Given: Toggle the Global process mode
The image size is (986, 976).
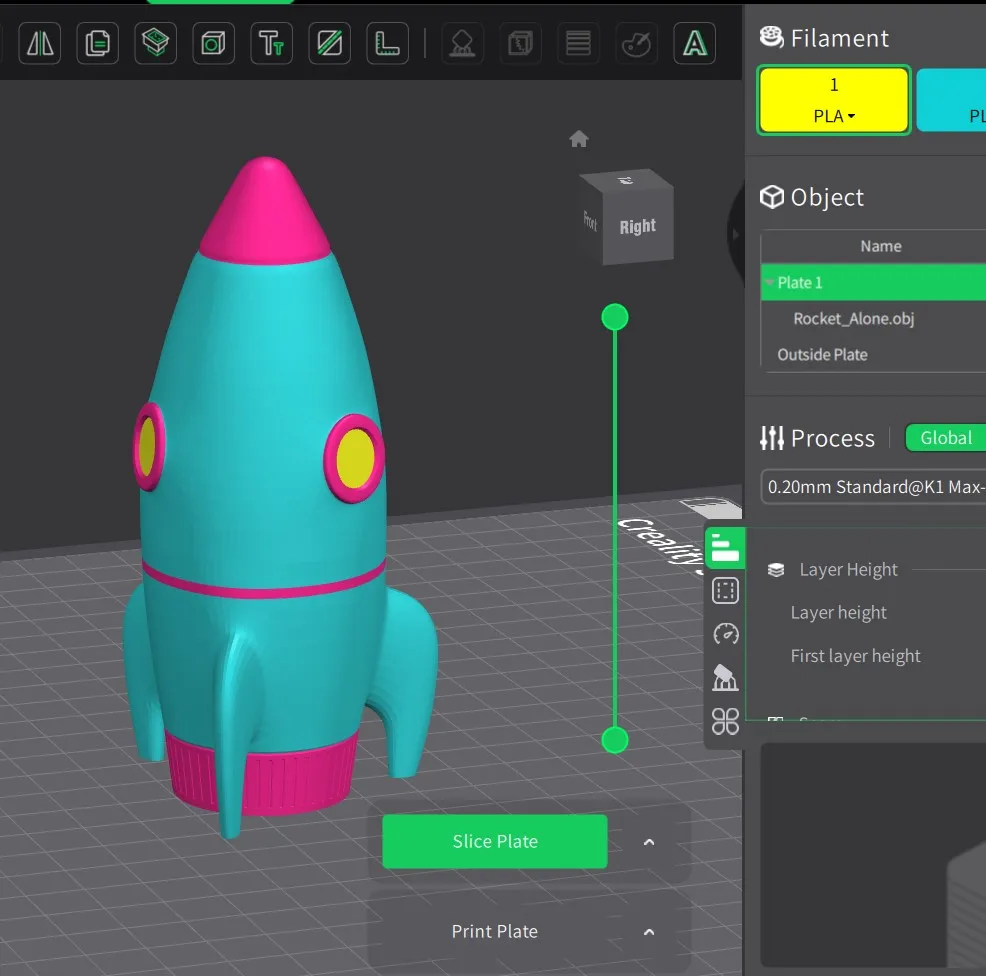Looking at the screenshot, I should (x=945, y=438).
